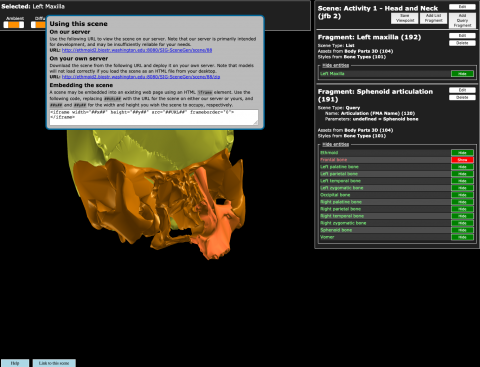Hide the Right zygomatic bone entity
Screen dimensions: 480x367
pyautogui.click(x=462, y=223)
